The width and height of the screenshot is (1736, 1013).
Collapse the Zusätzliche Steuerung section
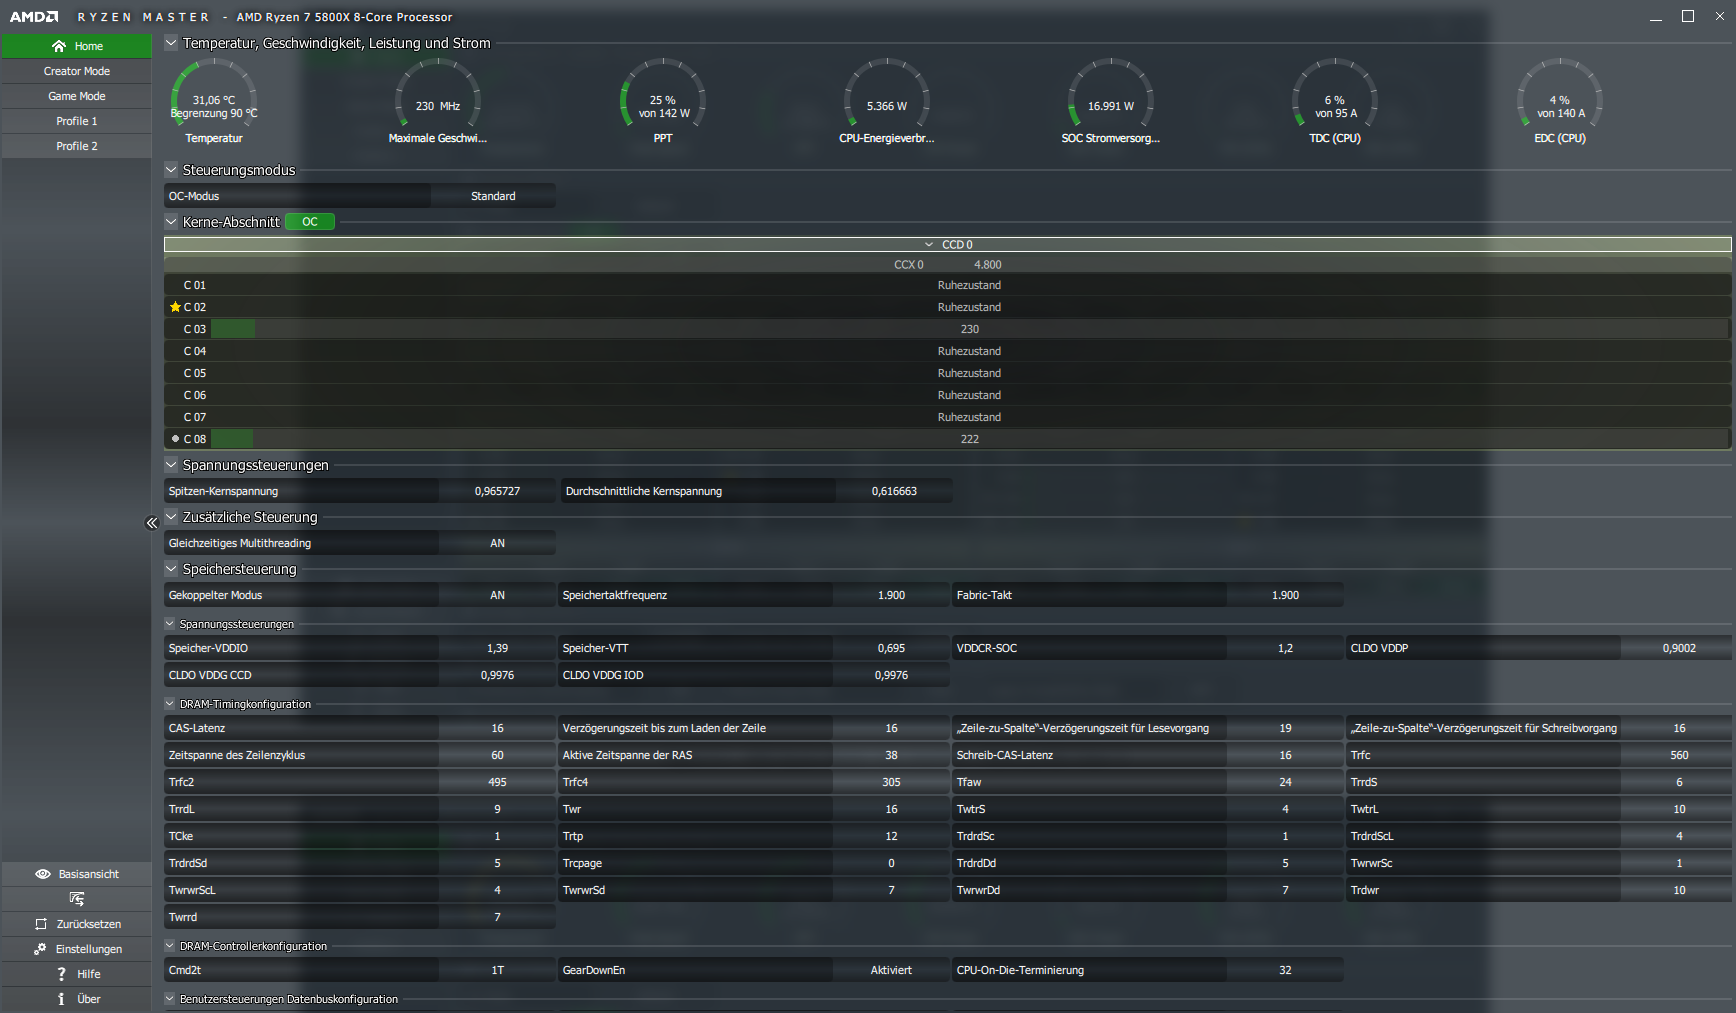171,517
